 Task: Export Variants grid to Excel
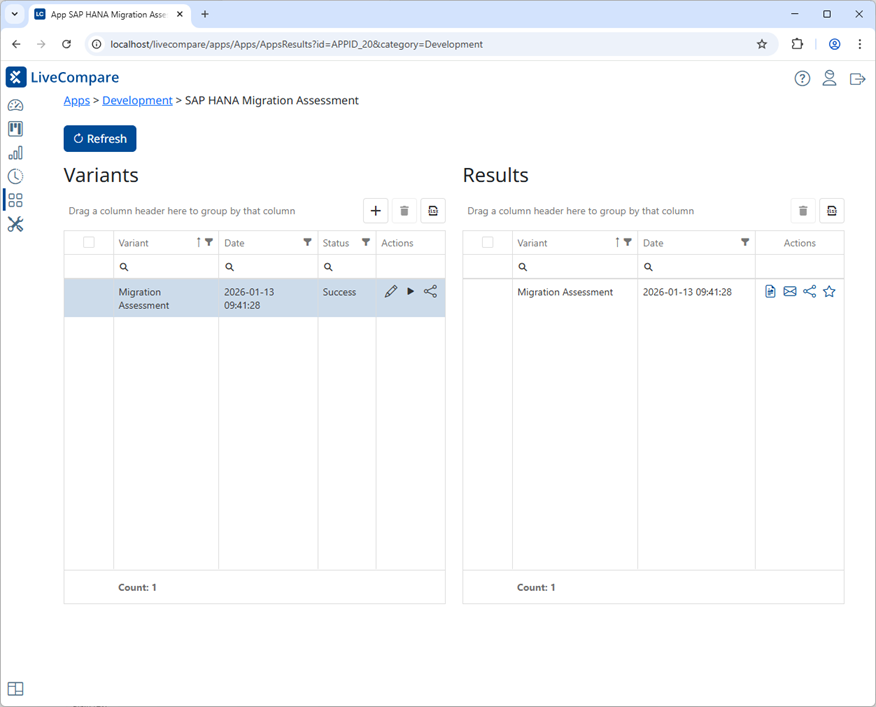point(433,211)
